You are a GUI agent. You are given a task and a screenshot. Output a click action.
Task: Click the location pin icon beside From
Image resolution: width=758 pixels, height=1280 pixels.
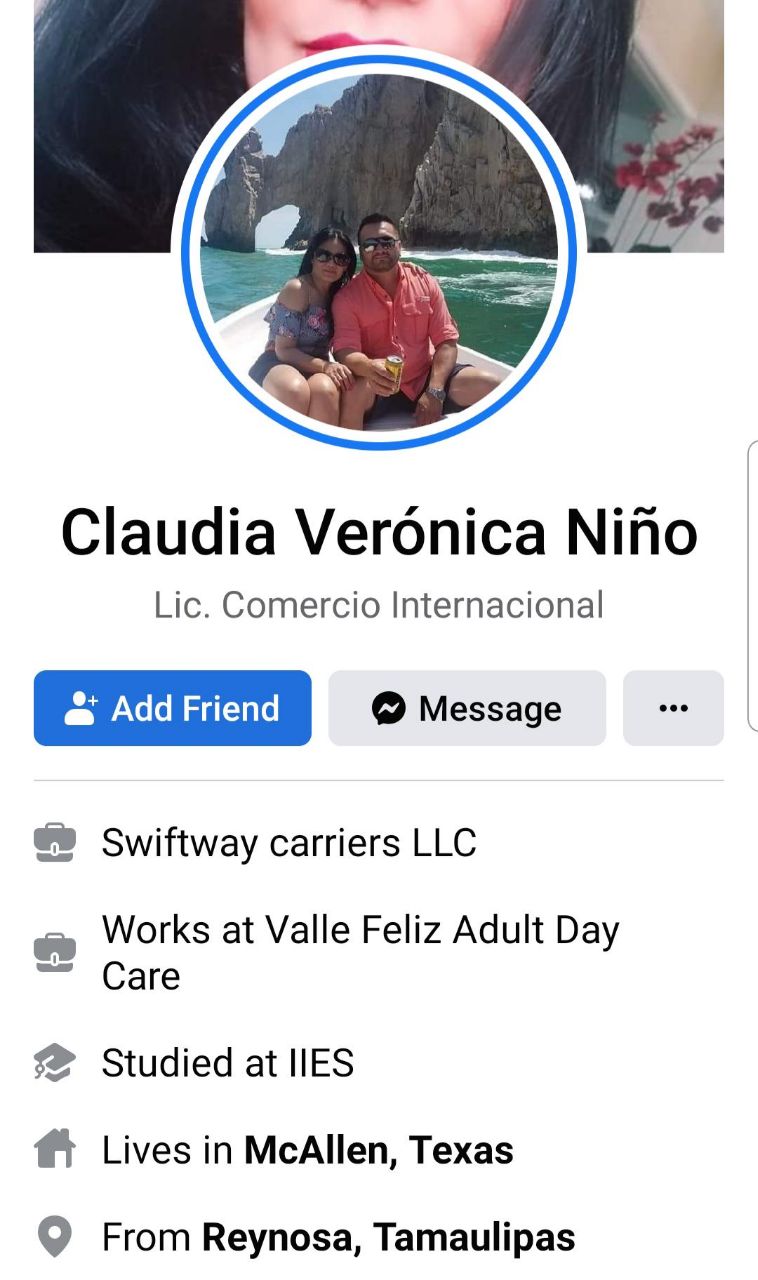click(x=55, y=1237)
